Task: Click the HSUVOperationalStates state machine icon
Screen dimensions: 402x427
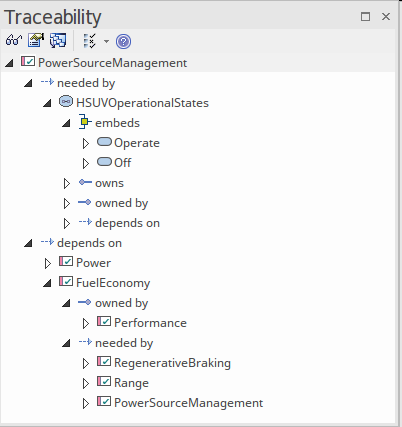Action: (66, 101)
